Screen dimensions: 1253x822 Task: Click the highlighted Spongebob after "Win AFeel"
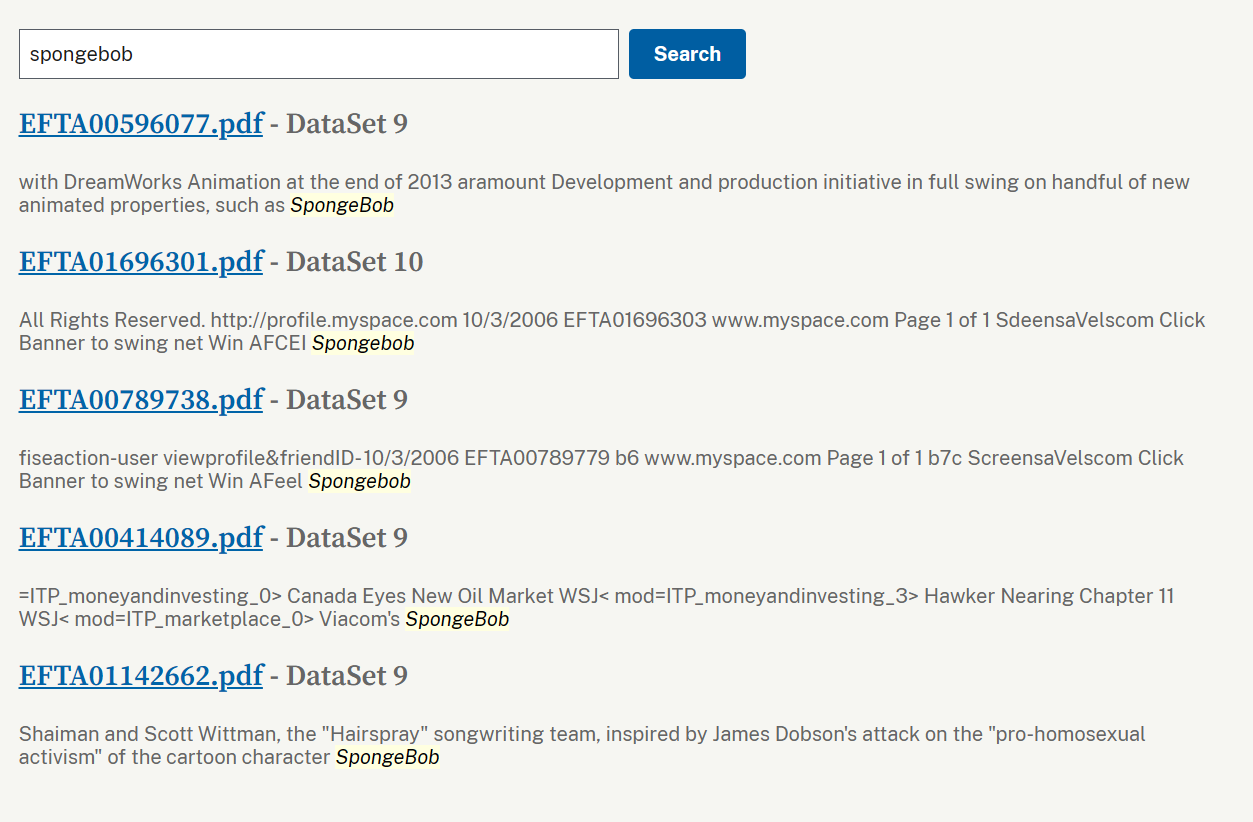click(x=359, y=481)
